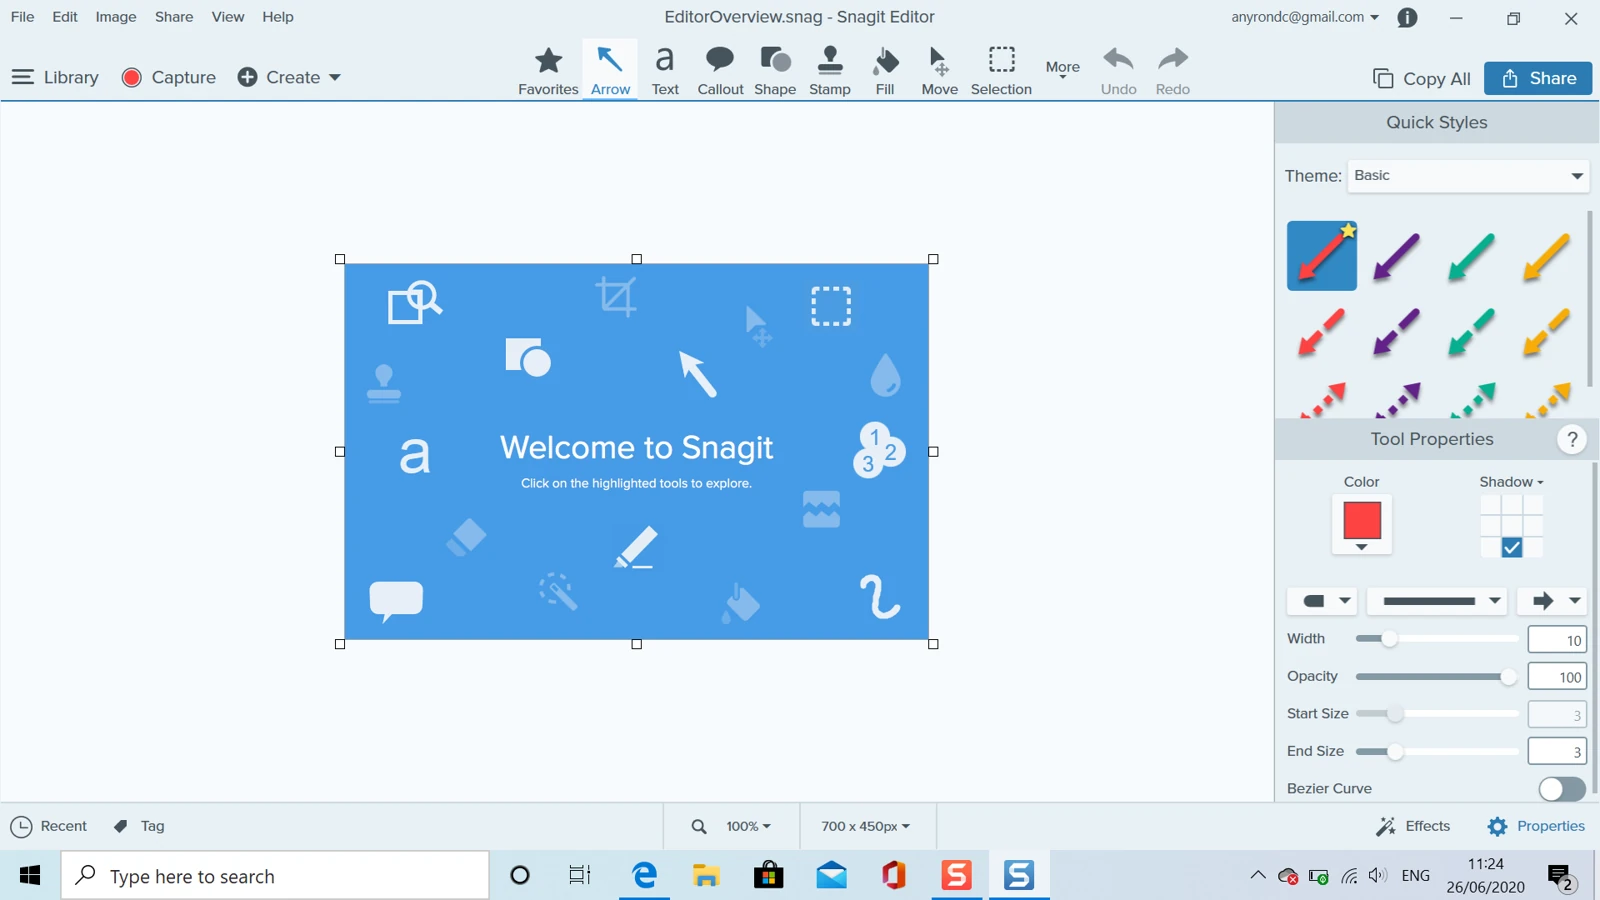1600x900 pixels.
Task: Click the Windows Start button
Action: click(30, 876)
